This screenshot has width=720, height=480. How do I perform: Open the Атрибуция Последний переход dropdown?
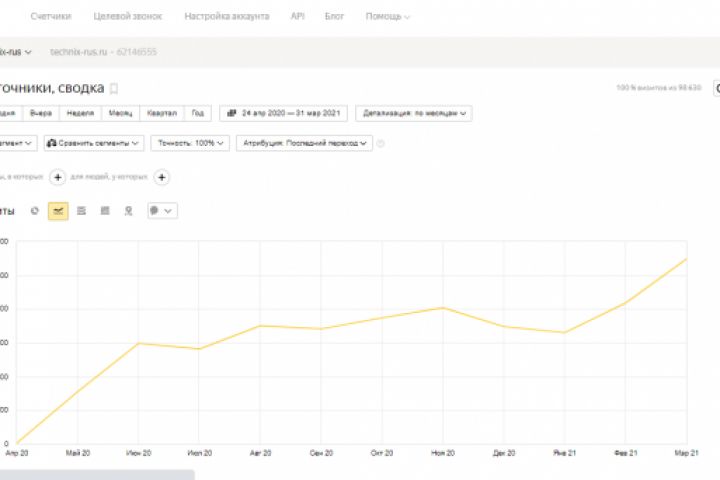304,143
